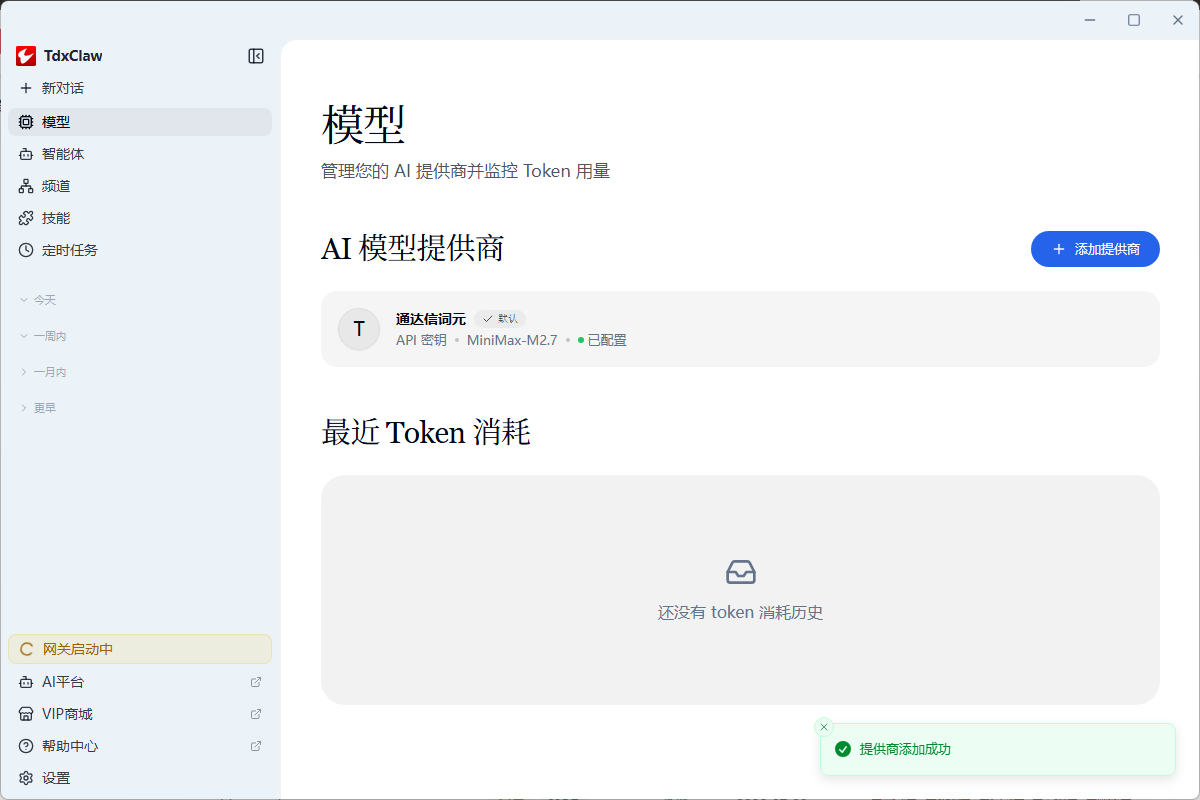Click the 提供商添加成功 notification text
Screen dimensions: 1200x800
(x=905, y=749)
